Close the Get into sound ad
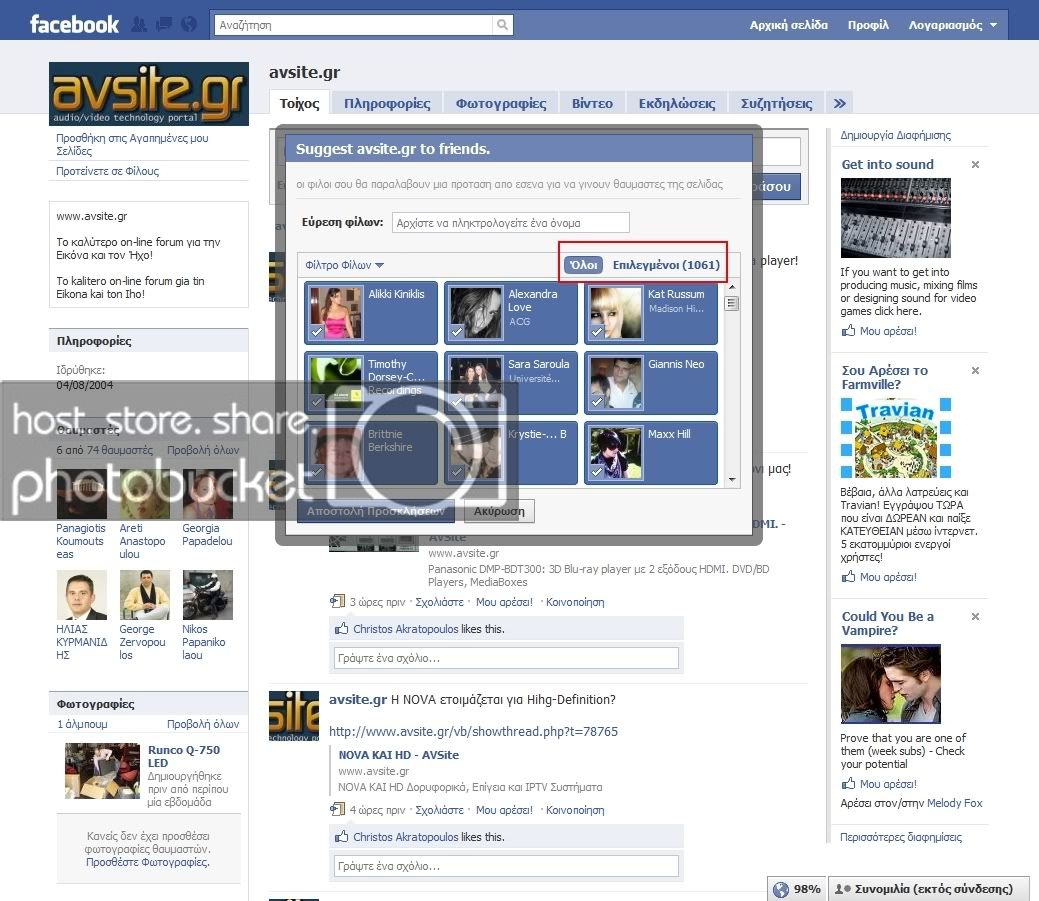 975,164
